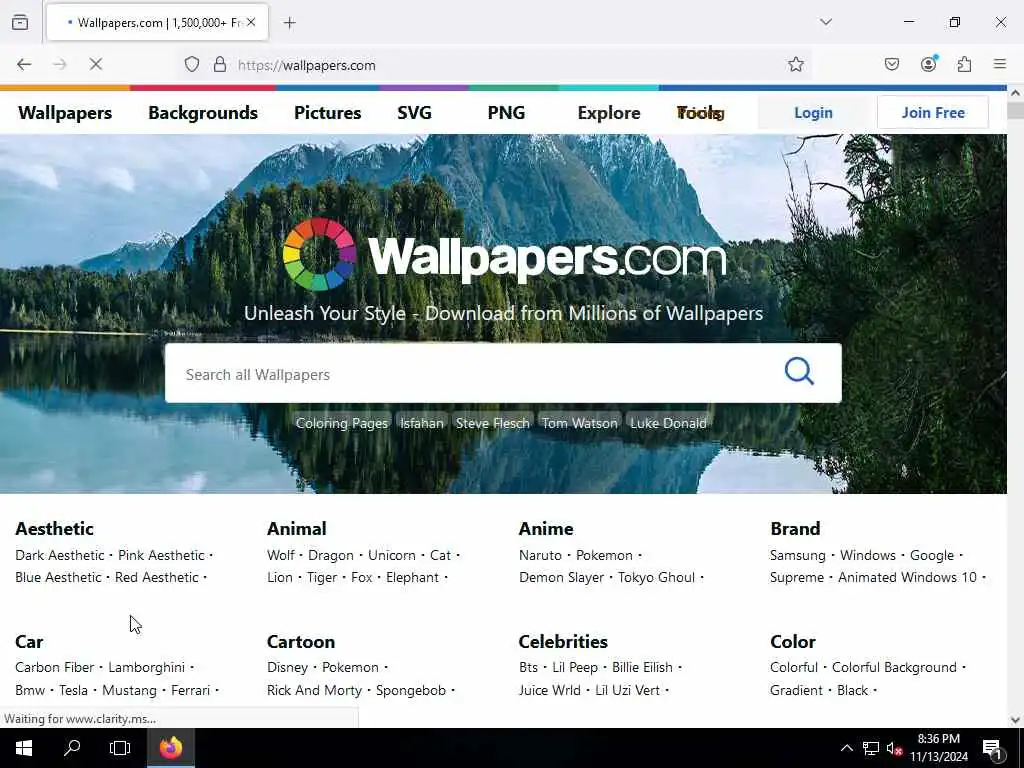
Task: Open the Carbon Fiber link
Action: point(54,667)
